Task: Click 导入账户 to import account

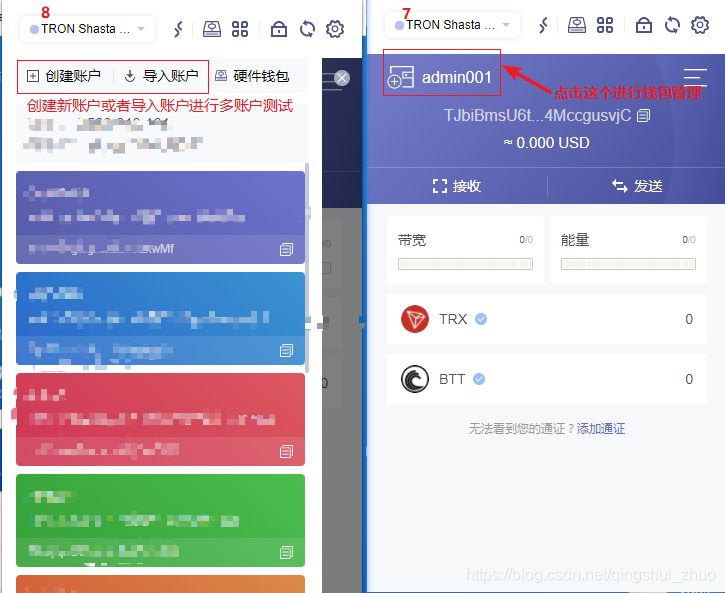Action: click(162, 76)
